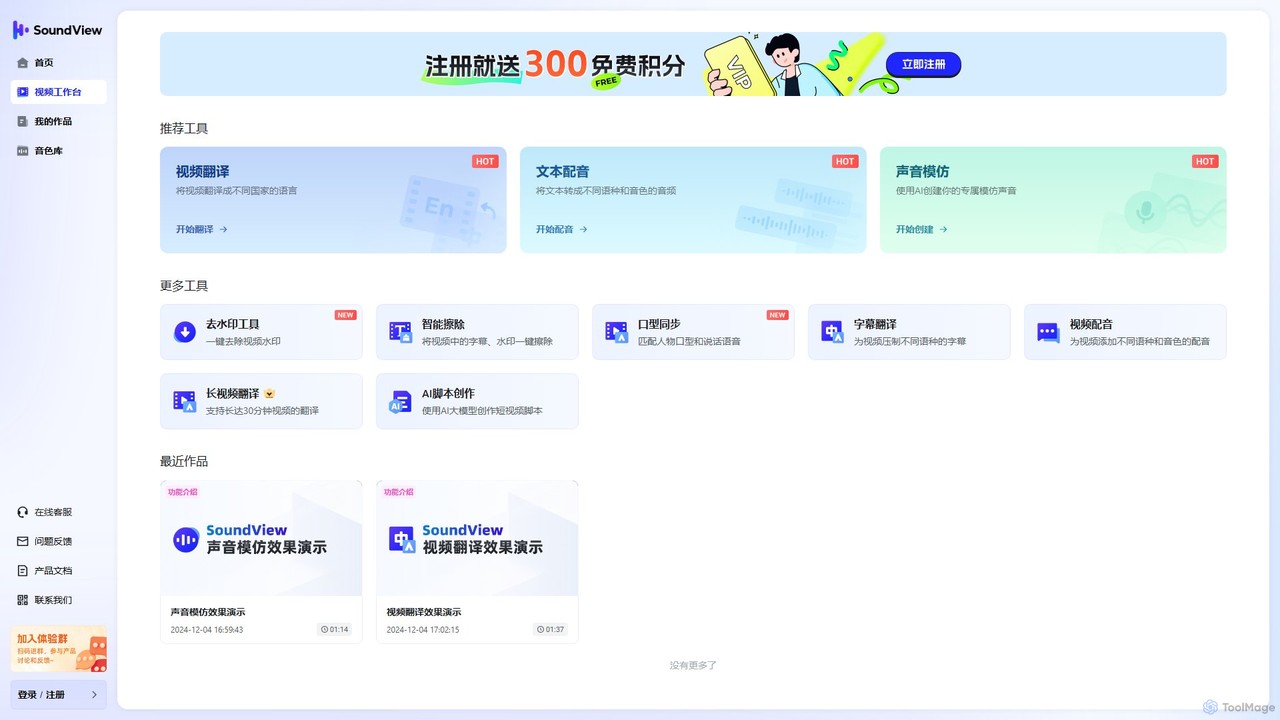The width and height of the screenshot is (1280, 720).
Task: Open the 智能擦除 tool
Action: click(x=477, y=332)
